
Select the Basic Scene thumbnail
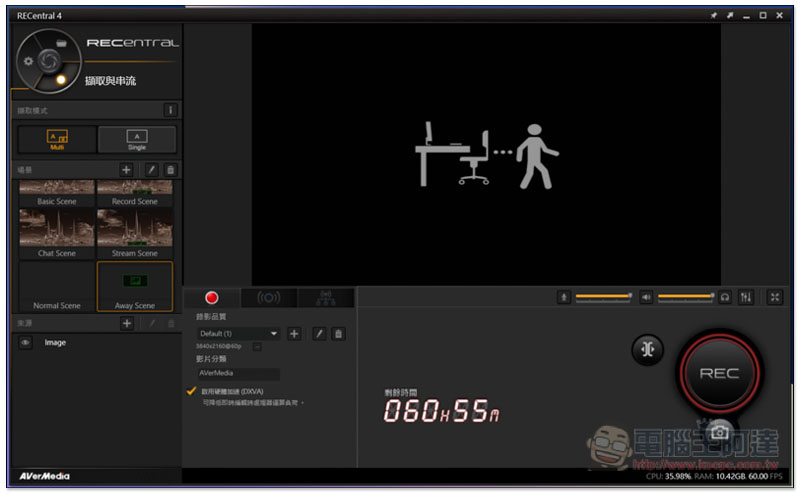click(x=57, y=193)
